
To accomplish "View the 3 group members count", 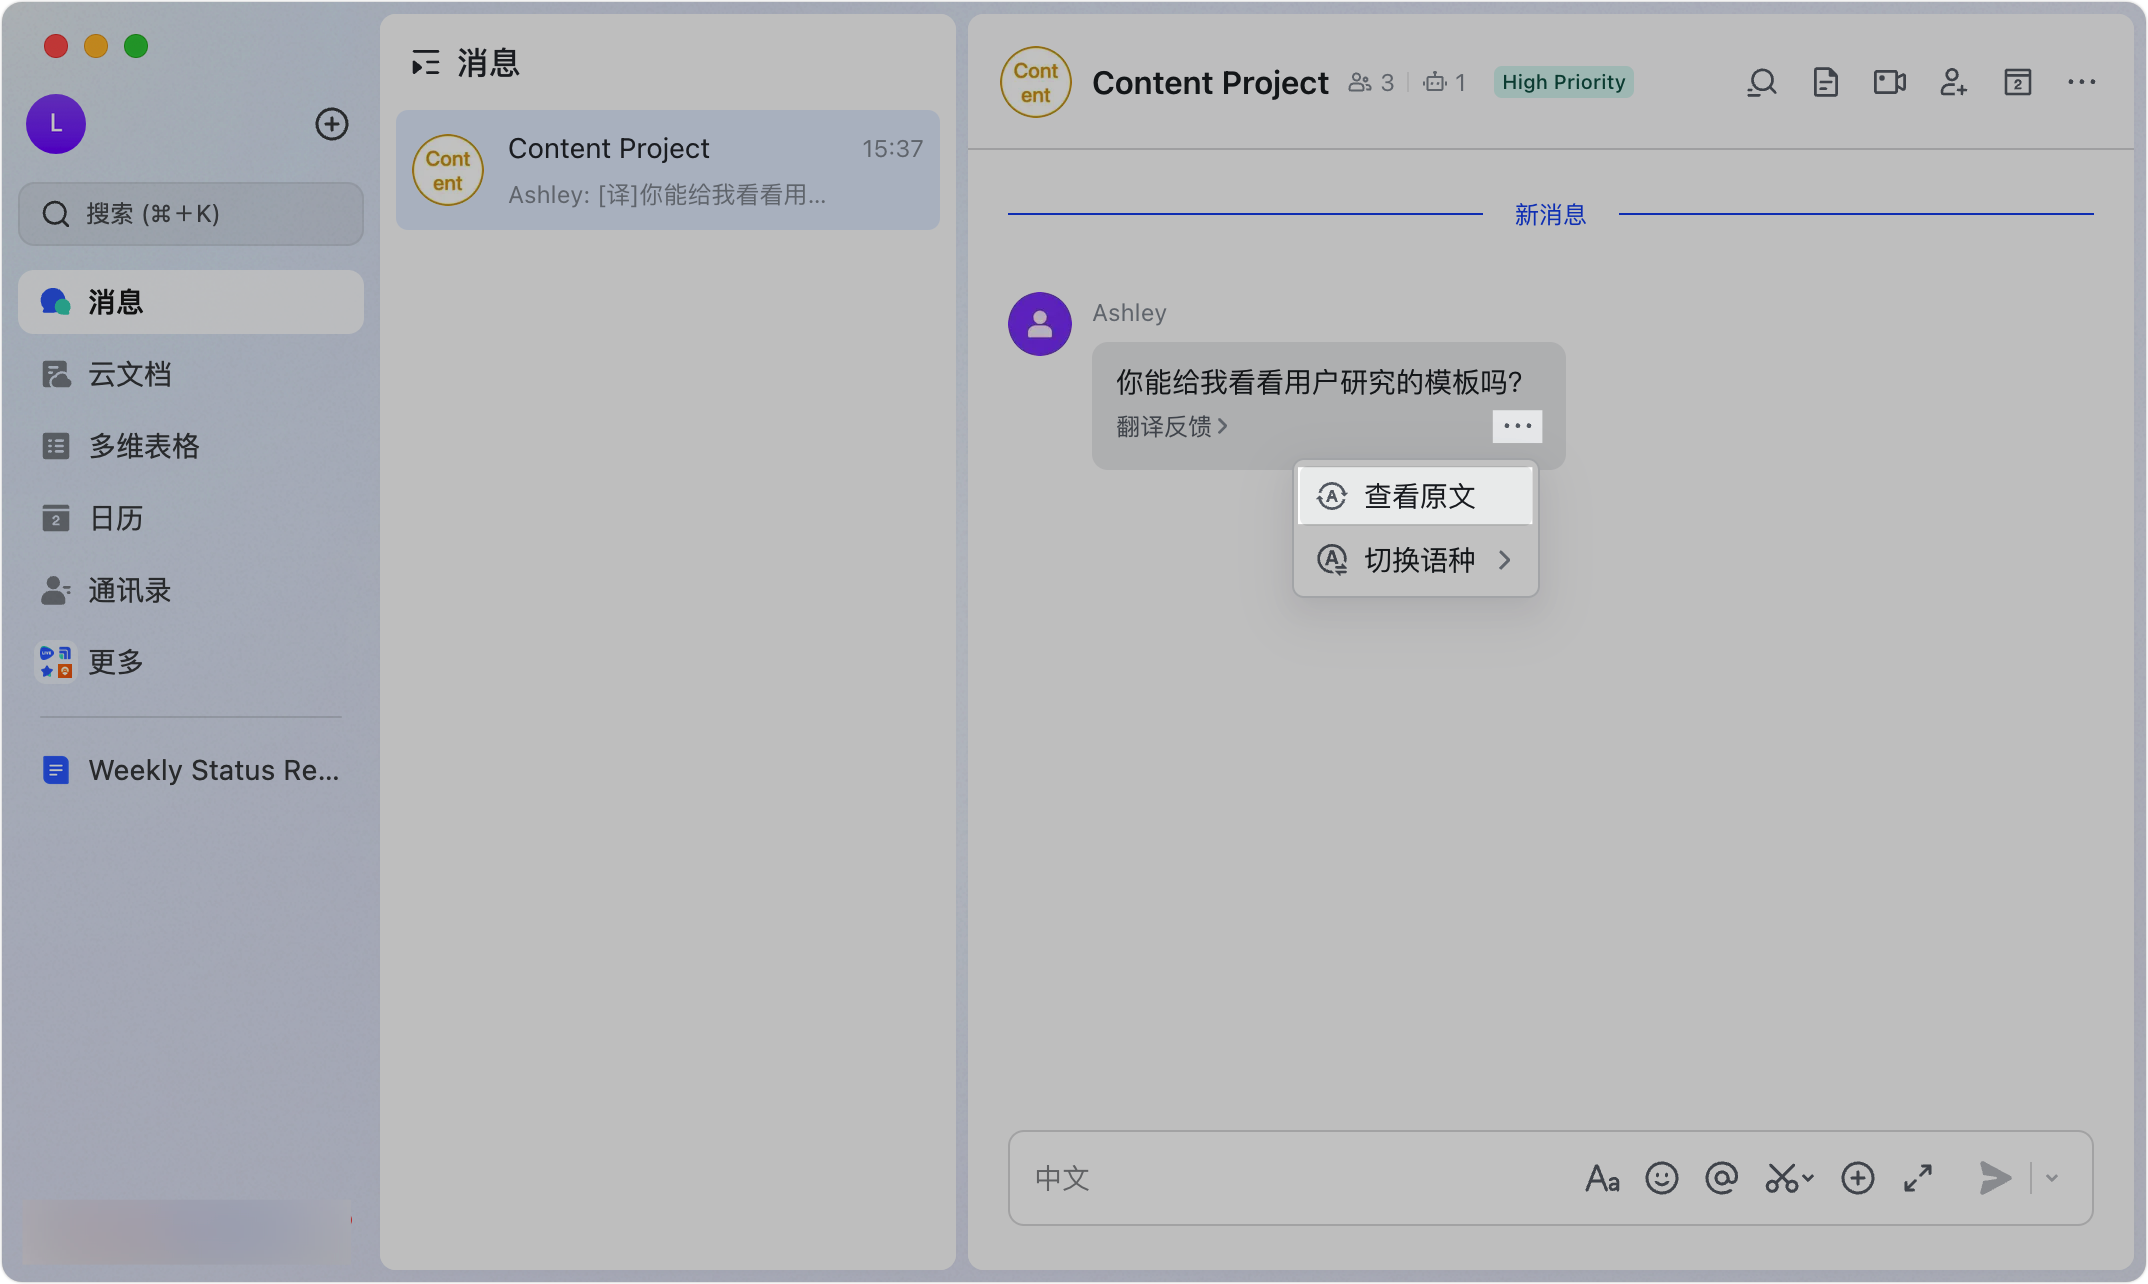I will pyautogui.click(x=1371, y=83).
